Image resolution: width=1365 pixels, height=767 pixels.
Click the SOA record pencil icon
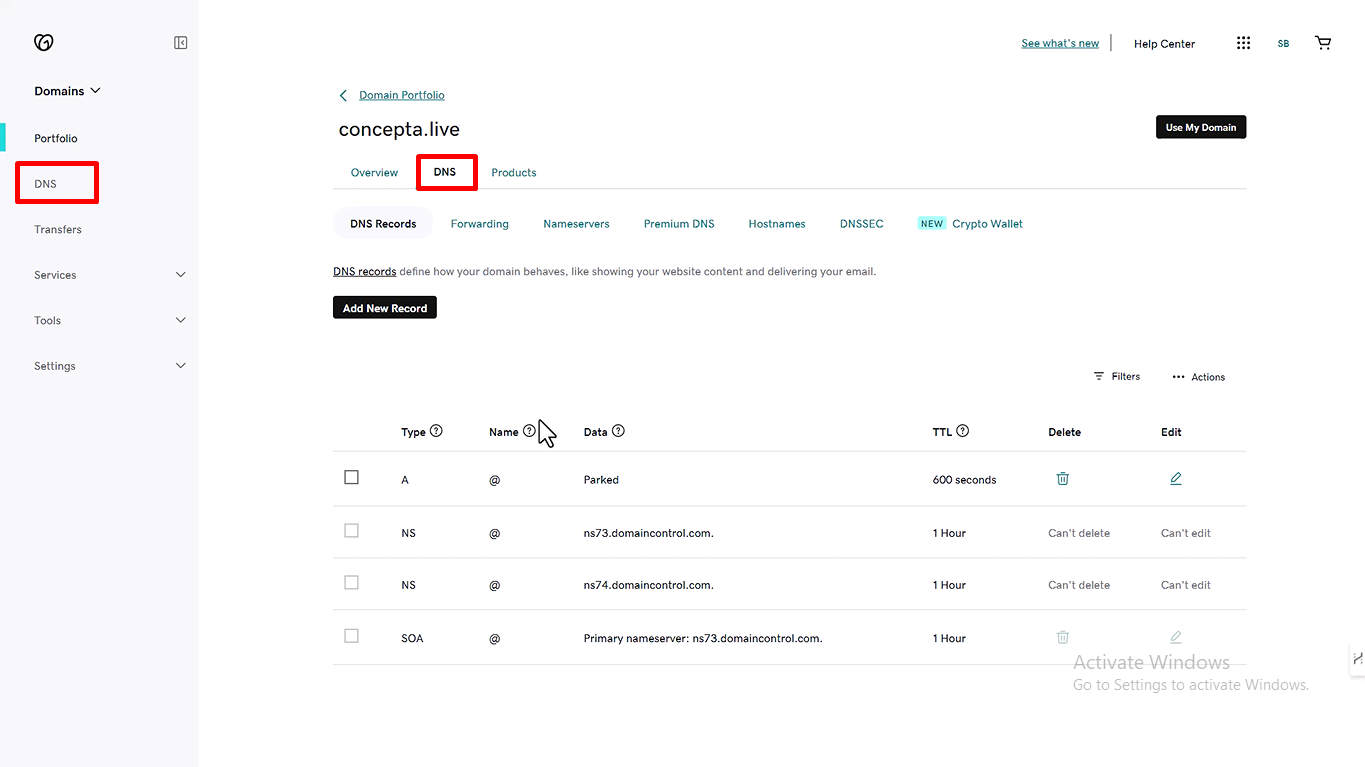coord(1176,637)
